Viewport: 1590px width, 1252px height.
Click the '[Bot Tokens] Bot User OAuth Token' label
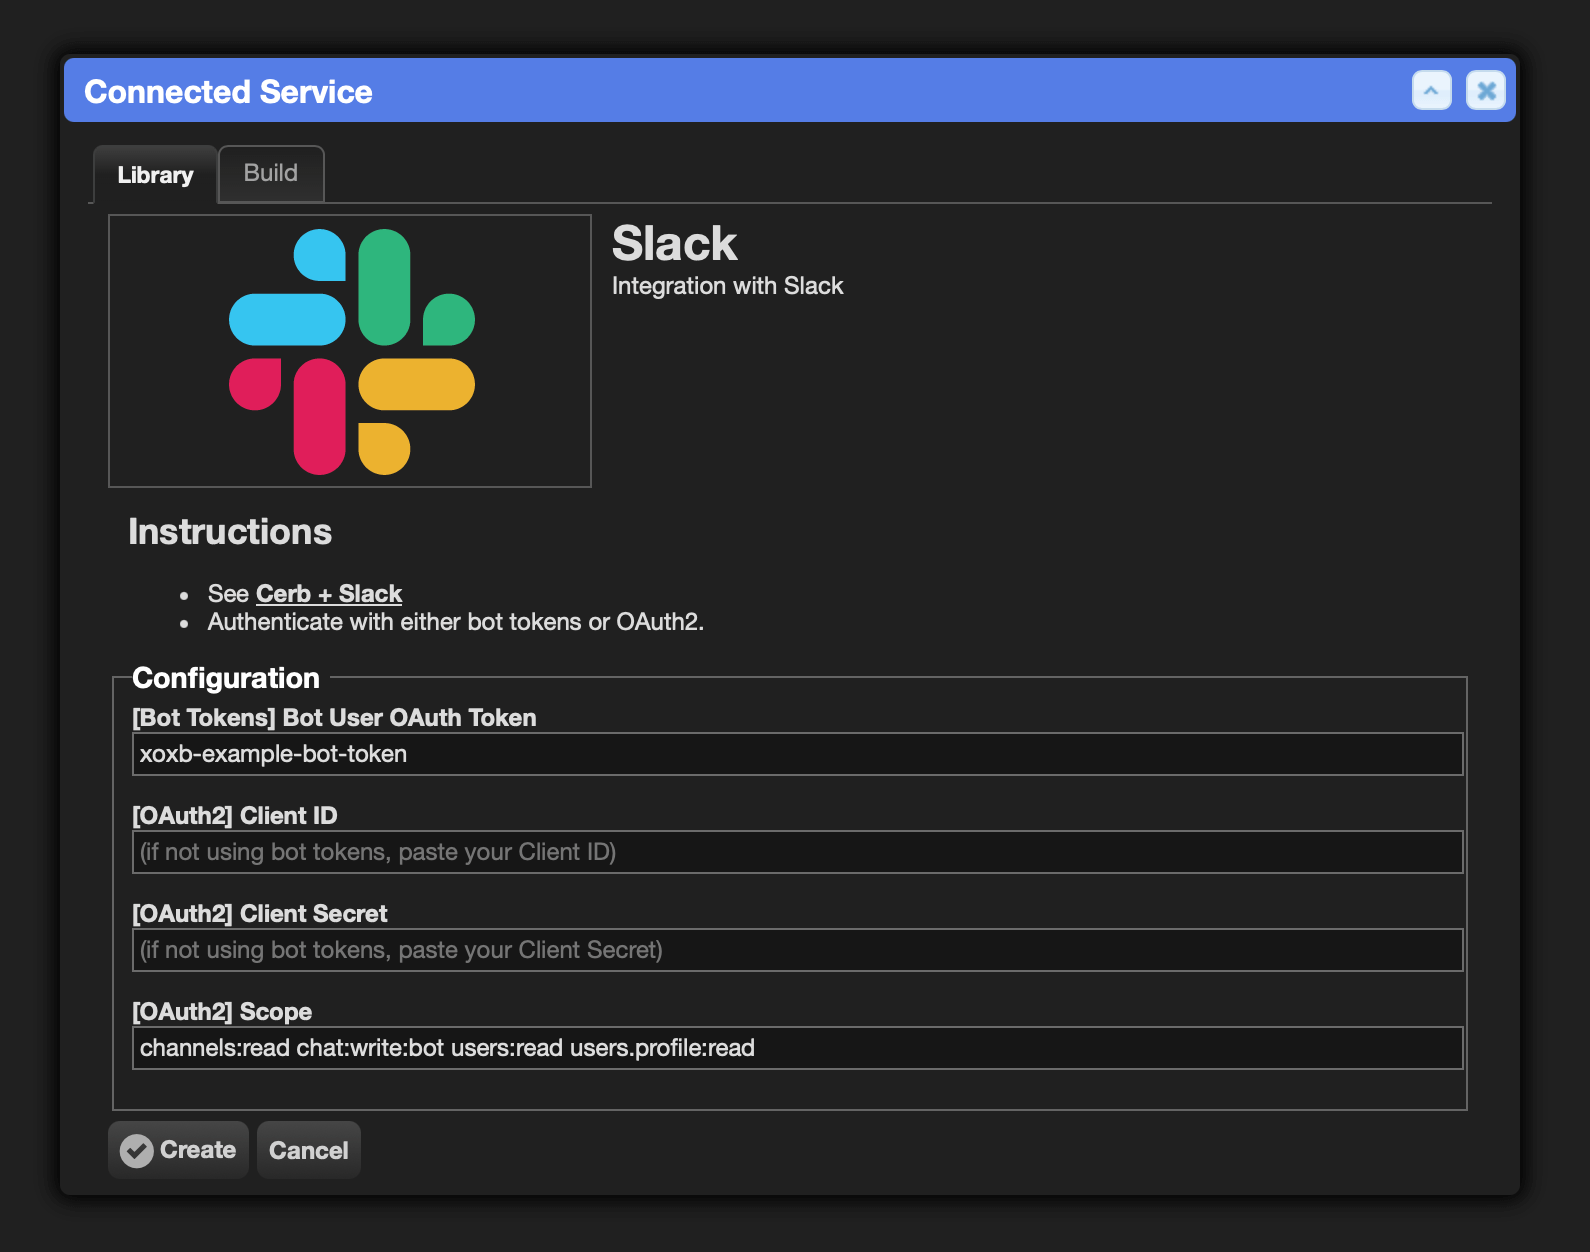coord(334,718)
